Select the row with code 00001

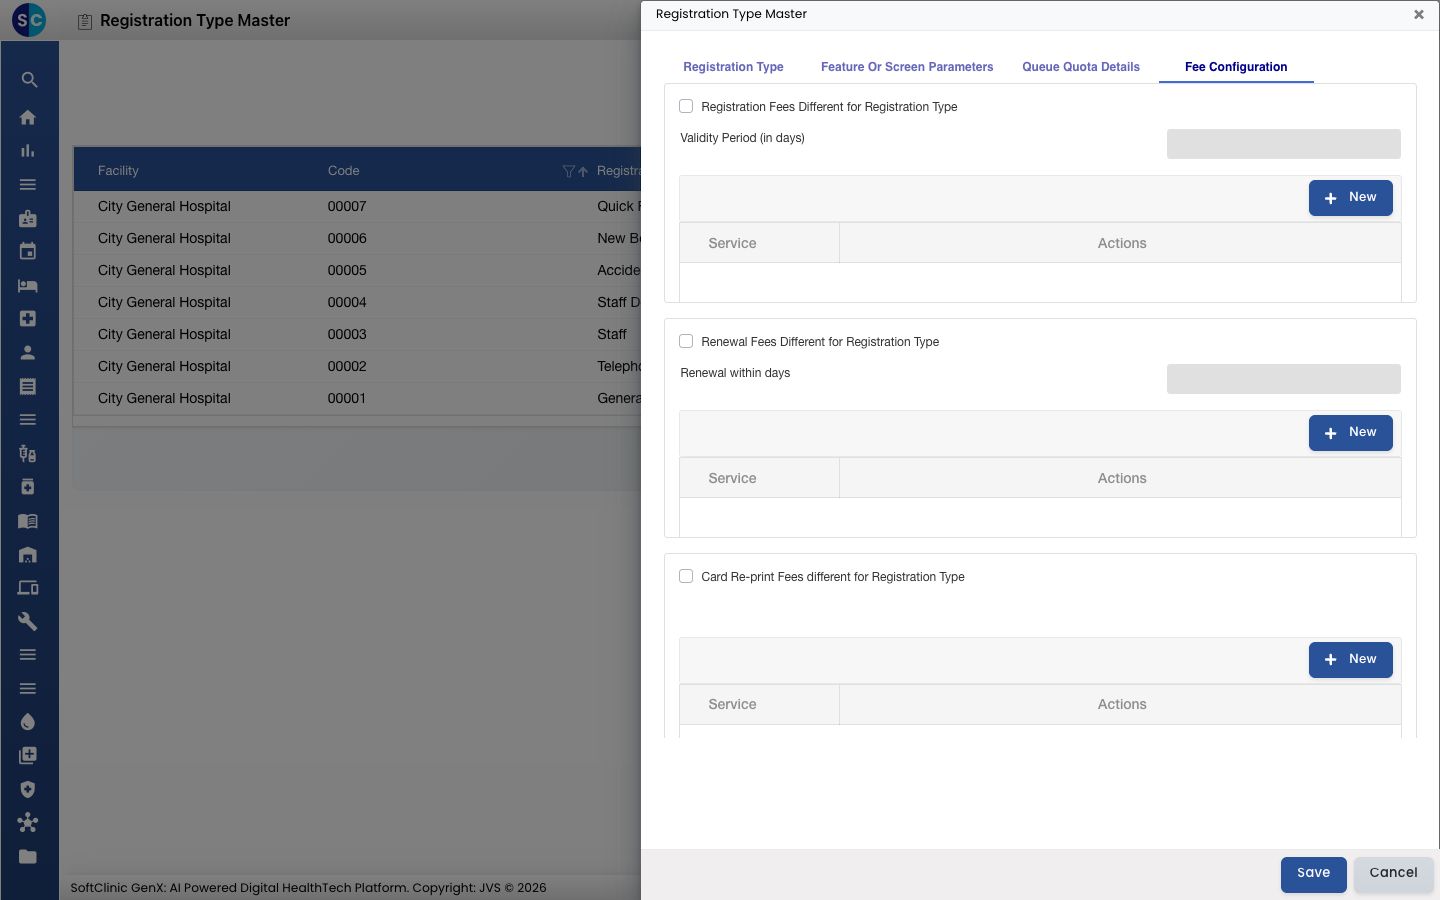coord(357,398)
